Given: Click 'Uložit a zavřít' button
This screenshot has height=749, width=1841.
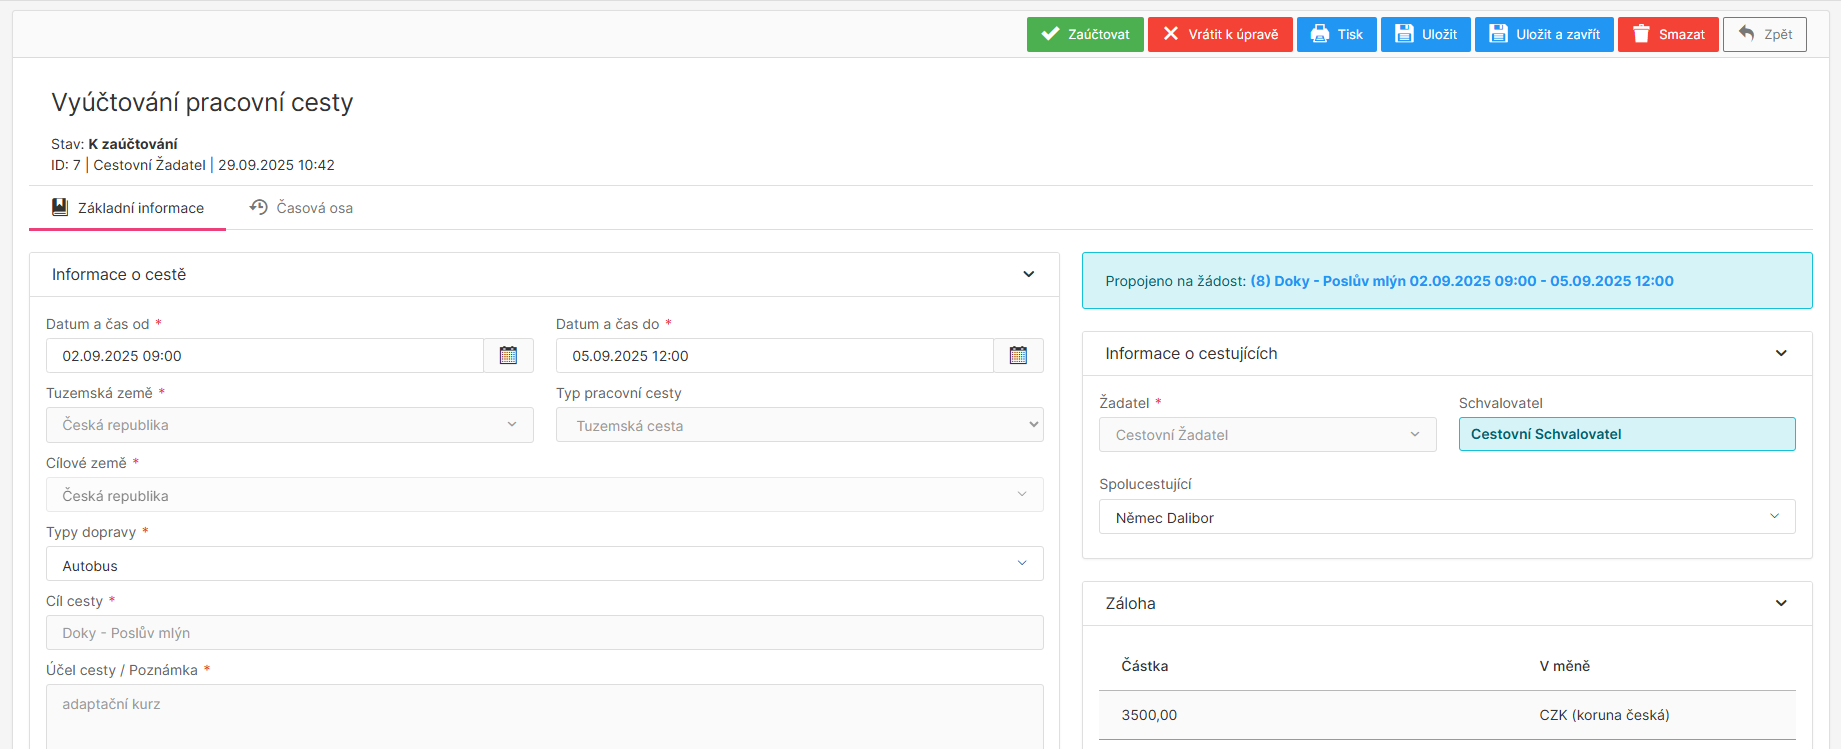Looking at the screenshot, I should tap(1544, 34).
